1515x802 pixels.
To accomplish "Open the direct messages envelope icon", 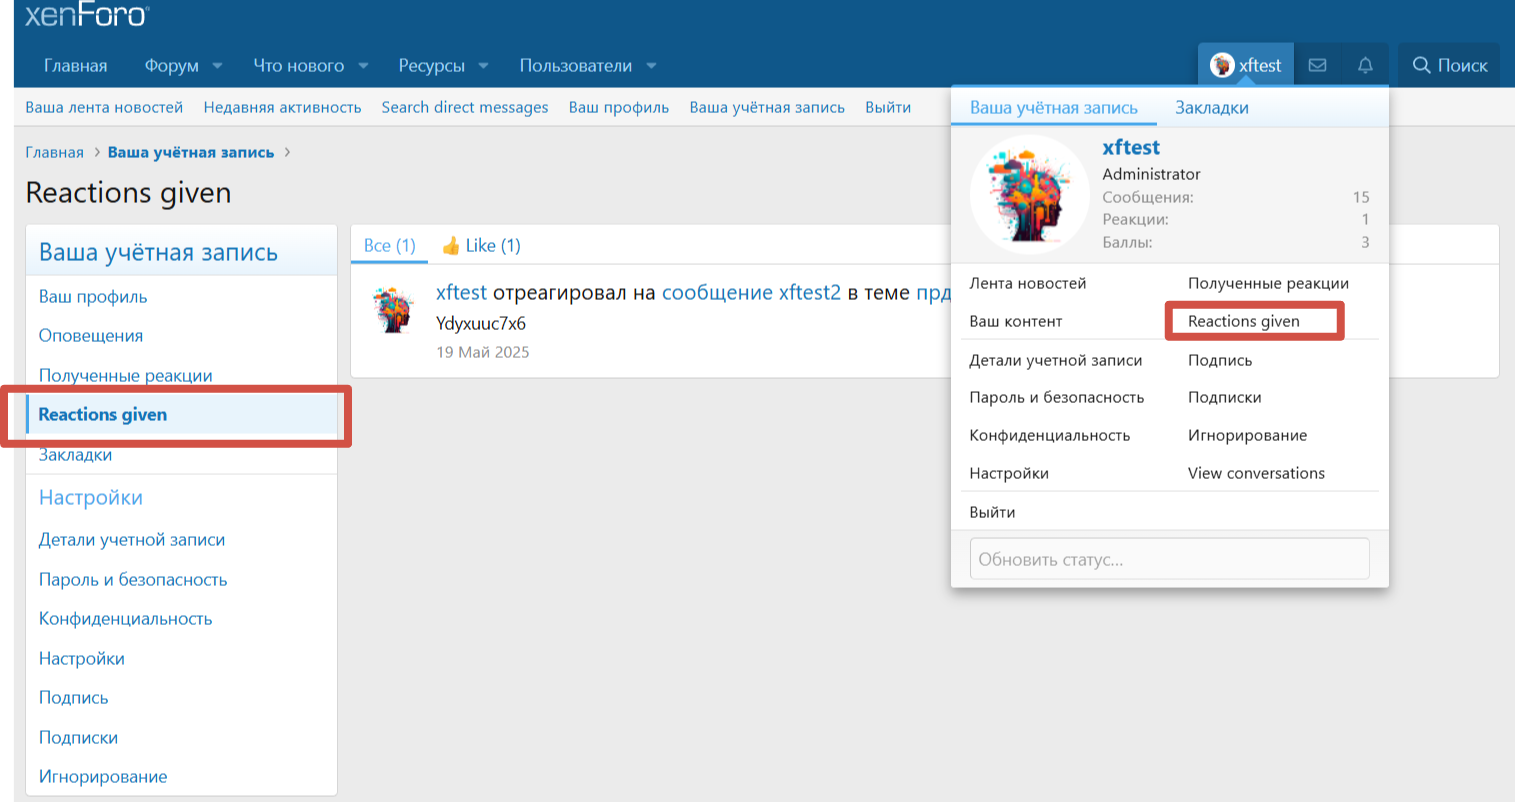I will point(1317,65).
